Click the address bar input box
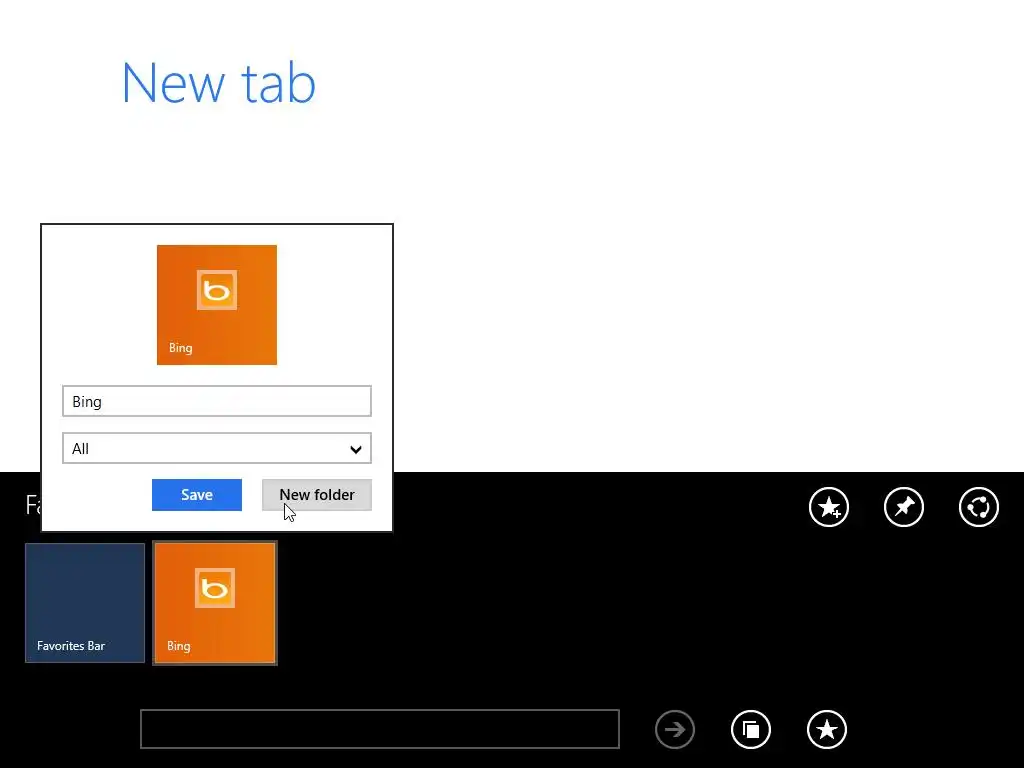 [380, 729]
